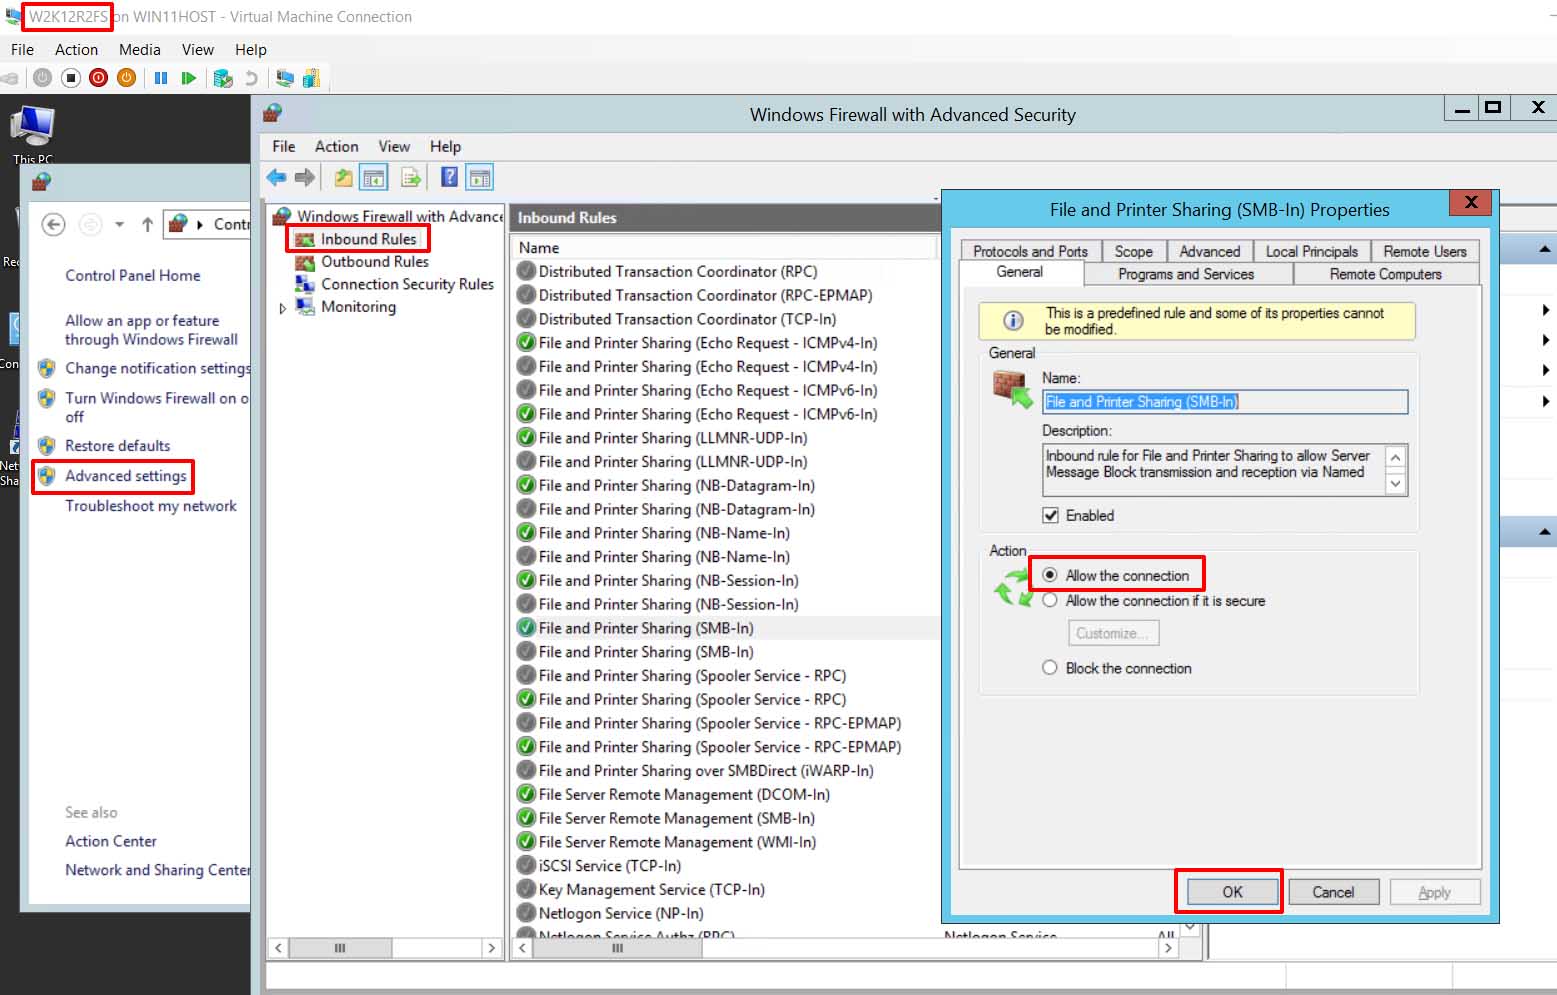Select 'Allow the connection if it is secure'
This screenshot has height=995, width=1557.
click(x=1050, y=601)
